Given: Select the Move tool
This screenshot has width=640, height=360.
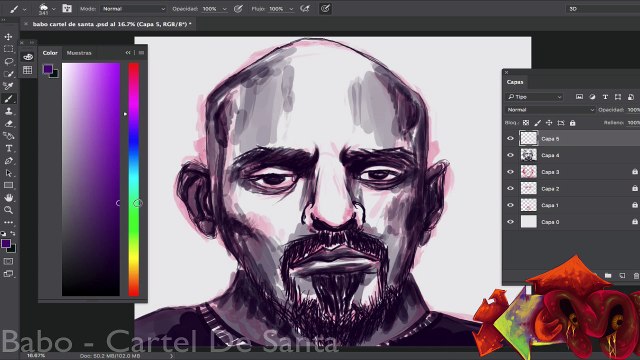Looking at the screenshot, I should (x=8, y=37).
